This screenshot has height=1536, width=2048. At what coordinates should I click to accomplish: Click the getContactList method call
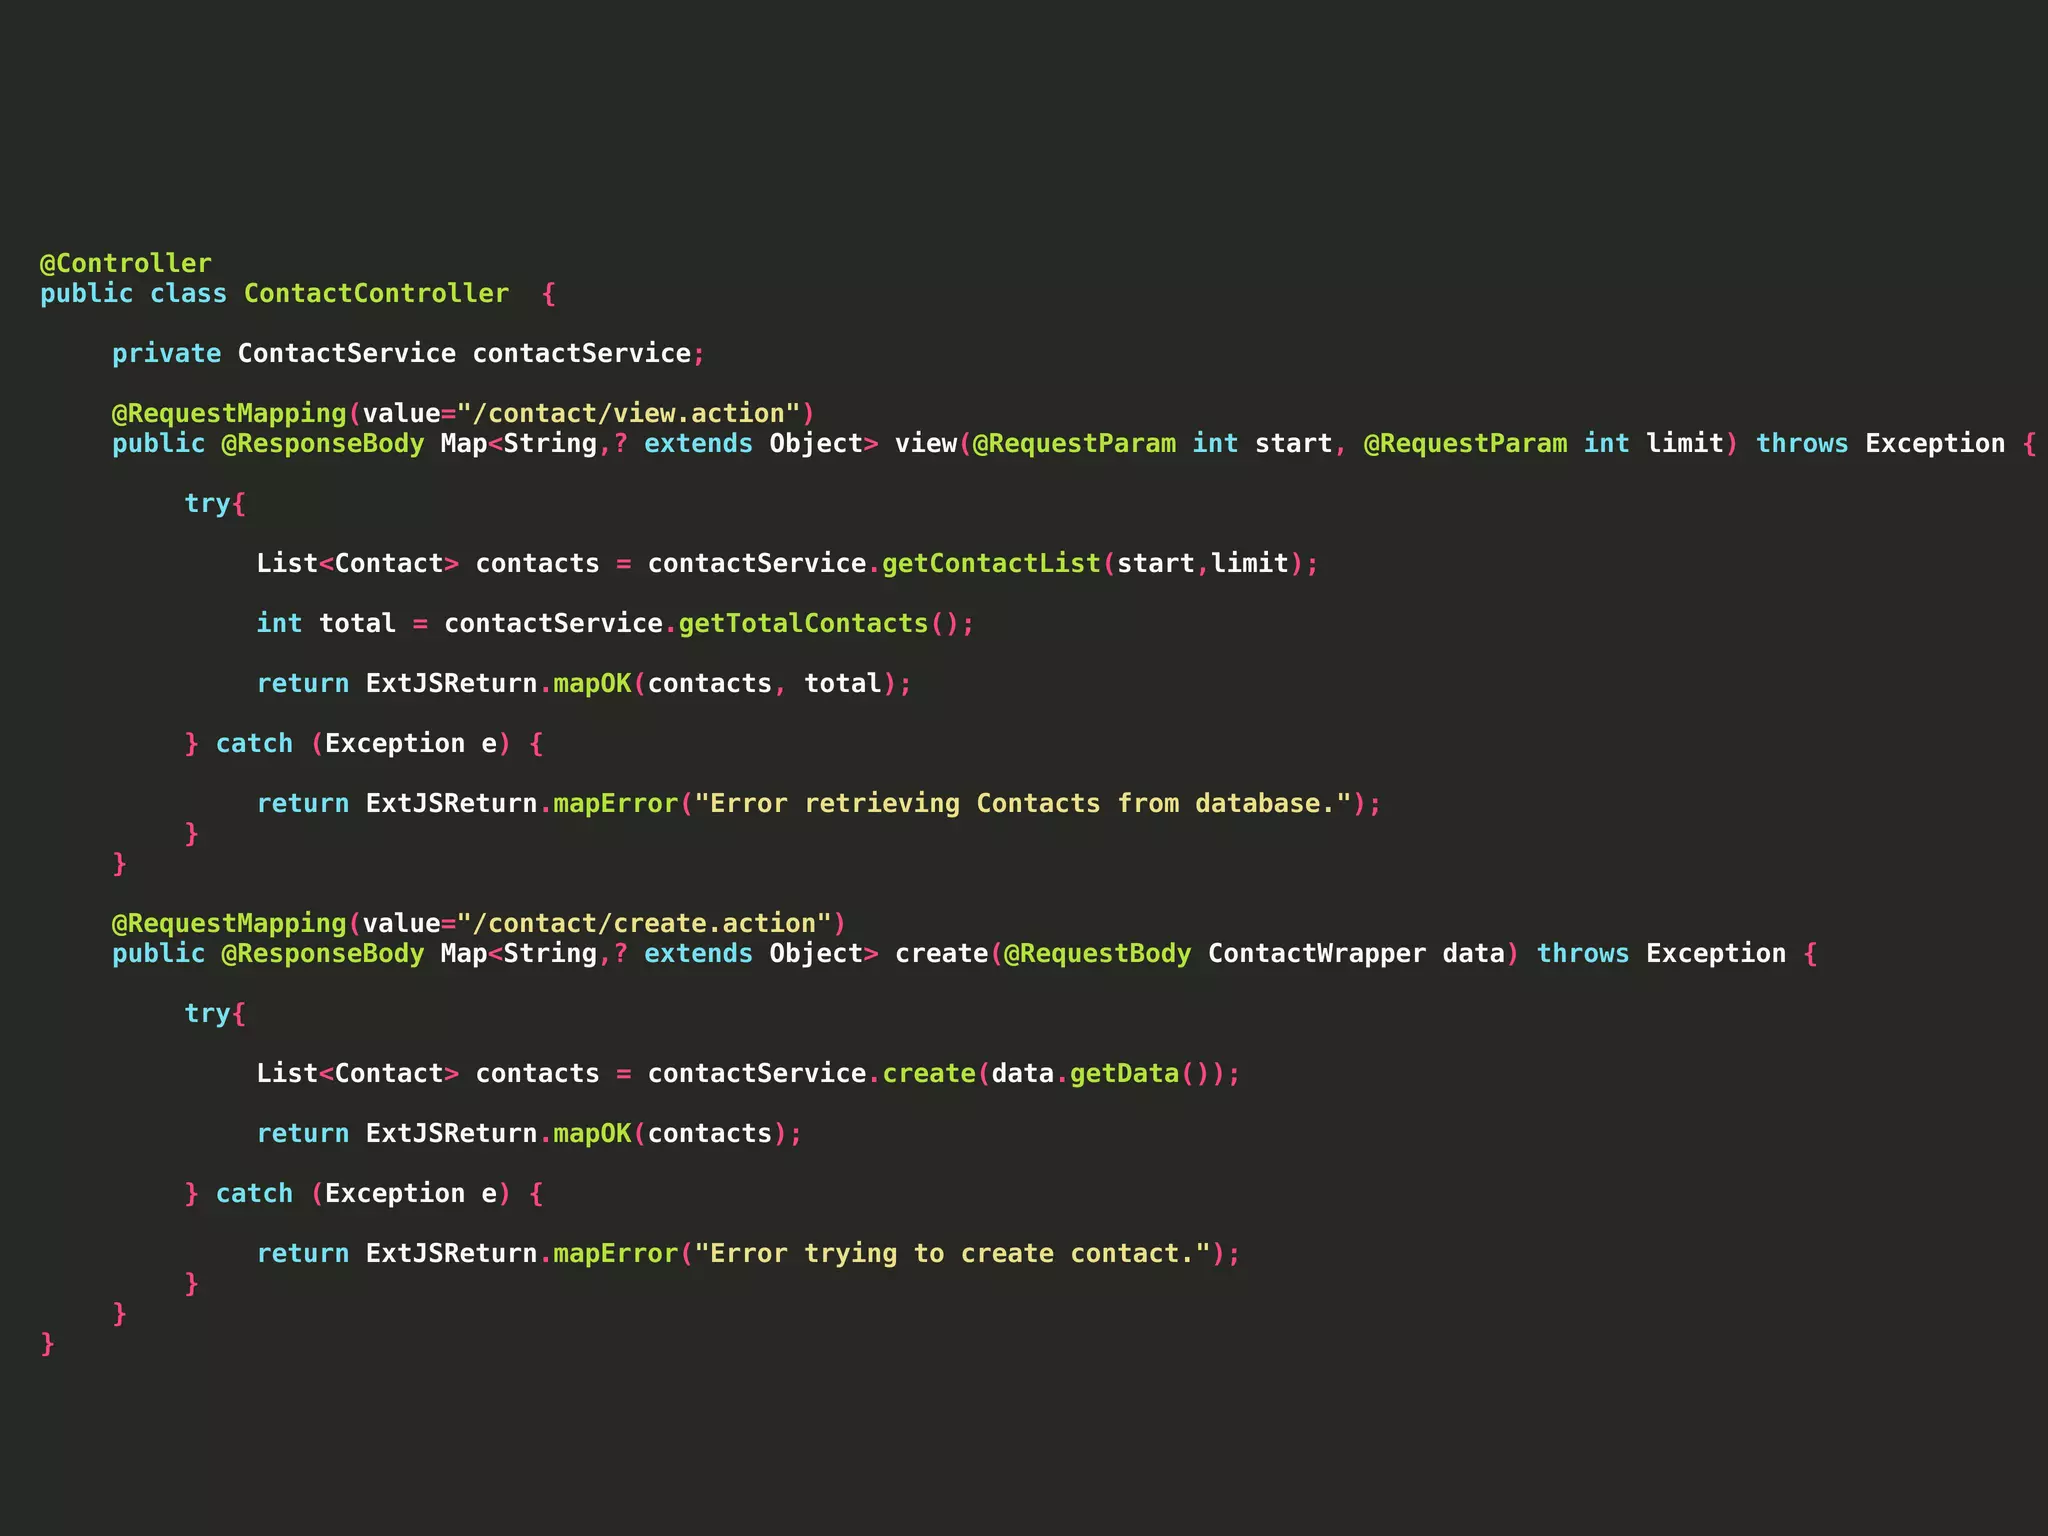(x=990, y=563)
